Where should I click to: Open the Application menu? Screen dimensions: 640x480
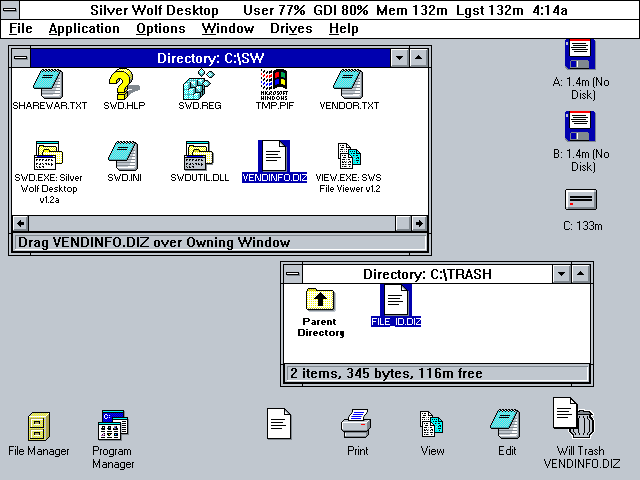click(x=84, y=29)
